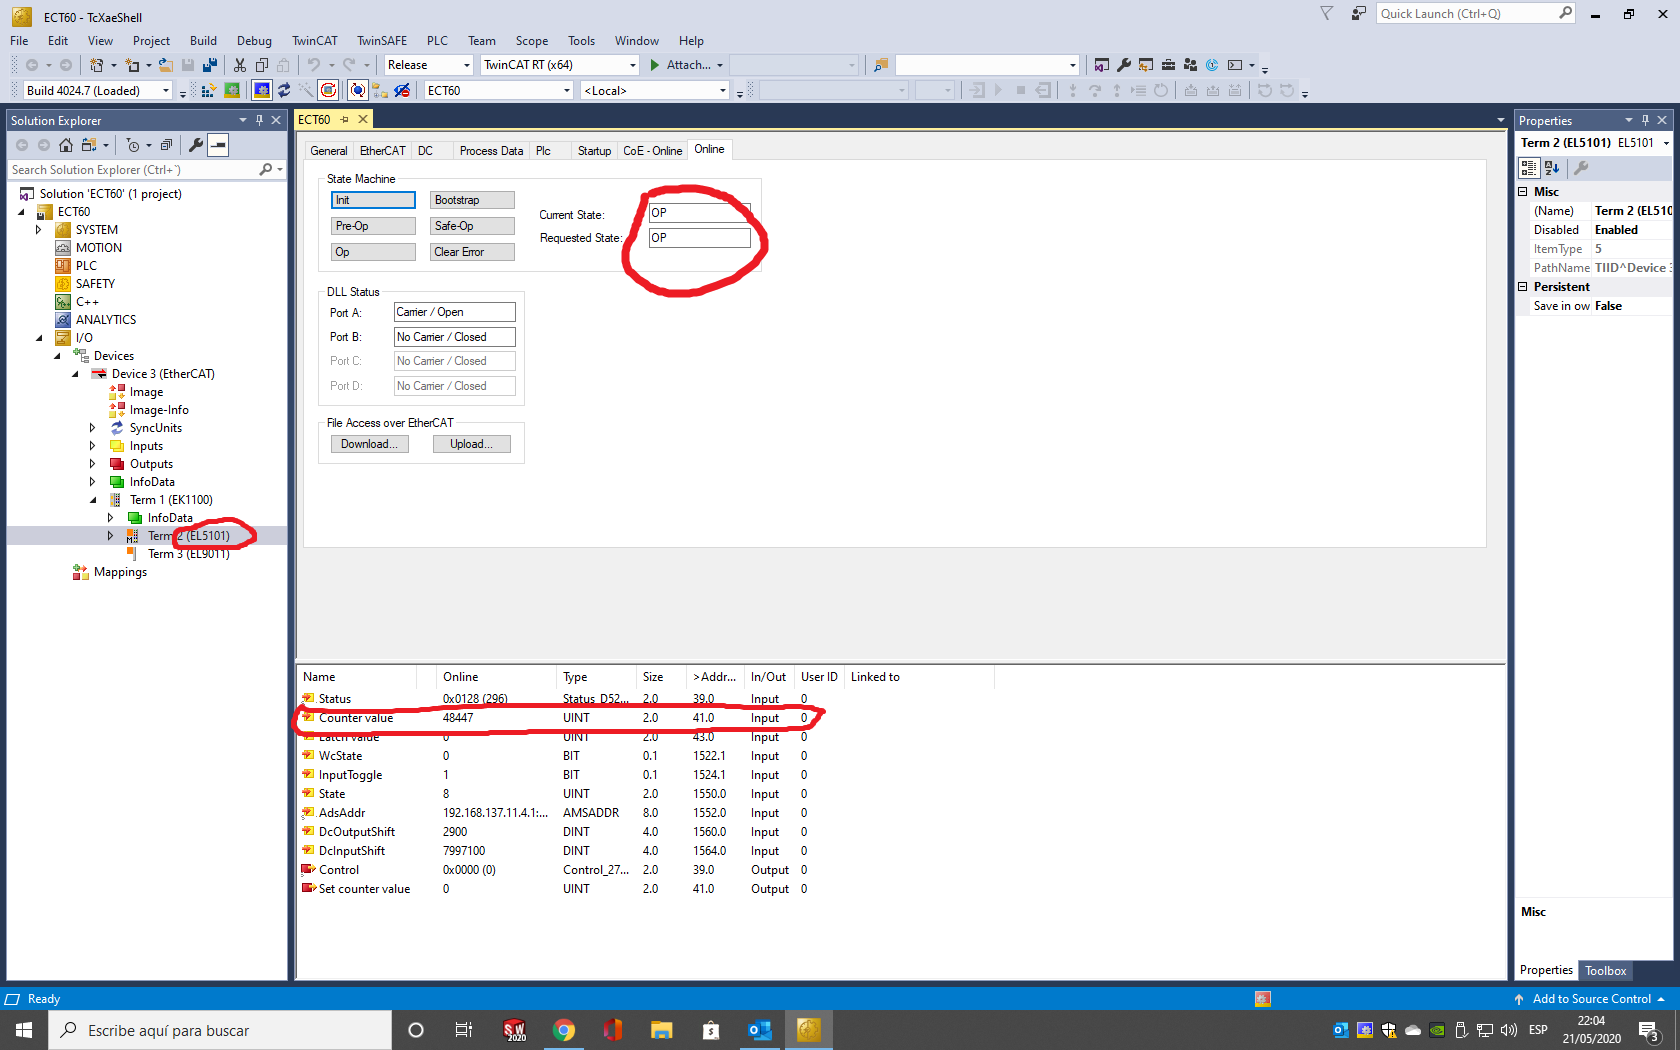Viewport: 1680px width, 1050px height.
Task: Click the Safe-Op state button
Action: 472,226
